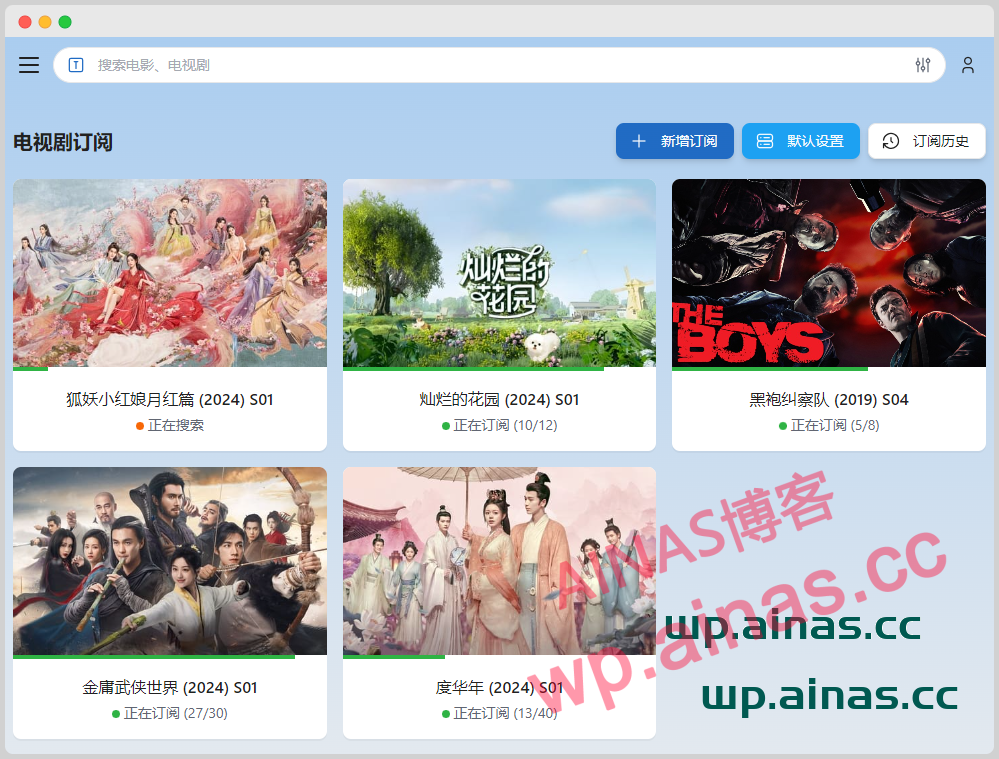The width and height of the screenshot is (999, 759).
Task: Select title 度华年 (2024) S01
Action: [500, 688]
